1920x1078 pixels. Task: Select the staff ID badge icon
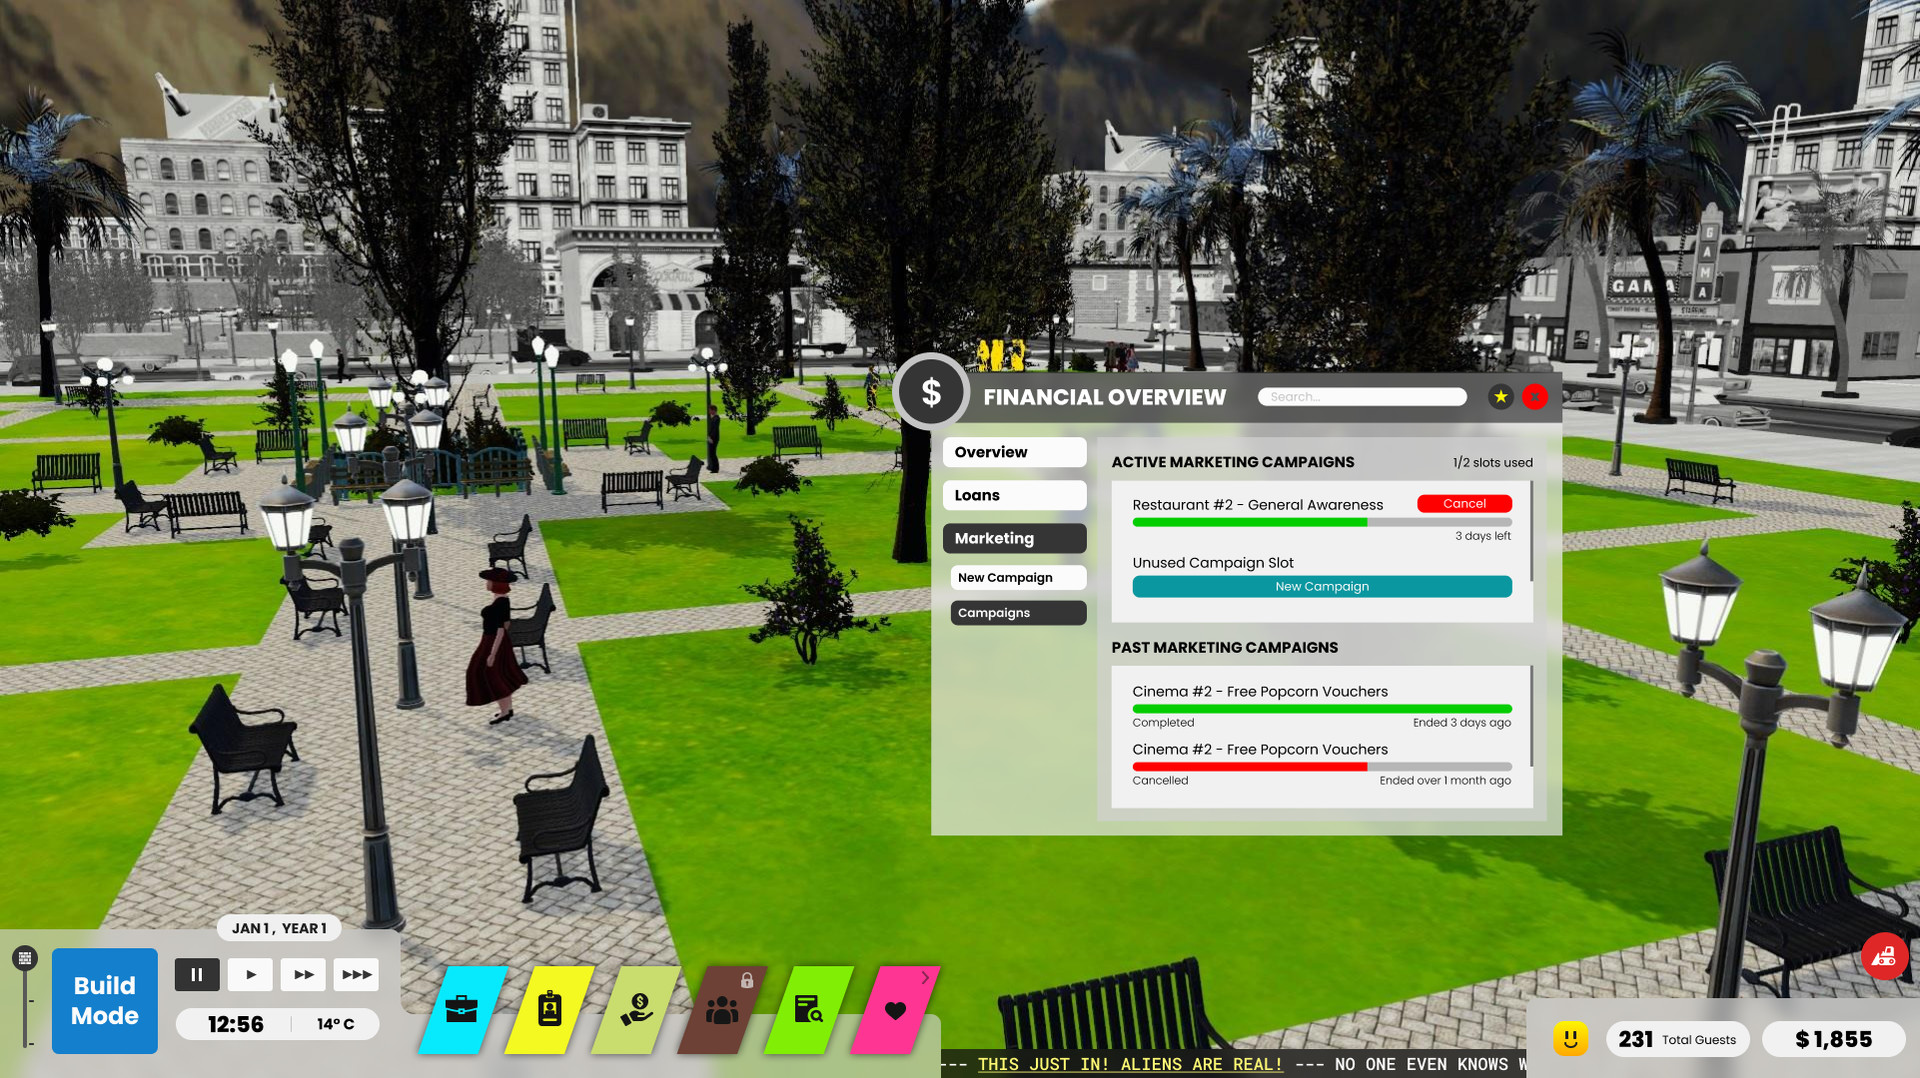tap(549, 1010)
